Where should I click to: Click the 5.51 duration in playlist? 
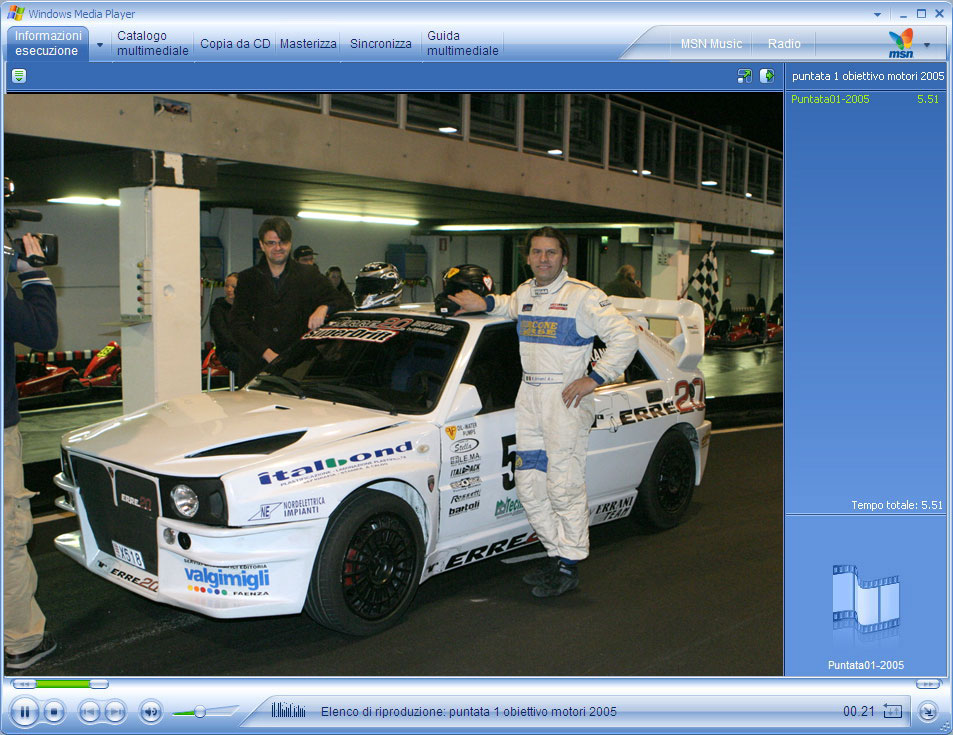point(927,99)
